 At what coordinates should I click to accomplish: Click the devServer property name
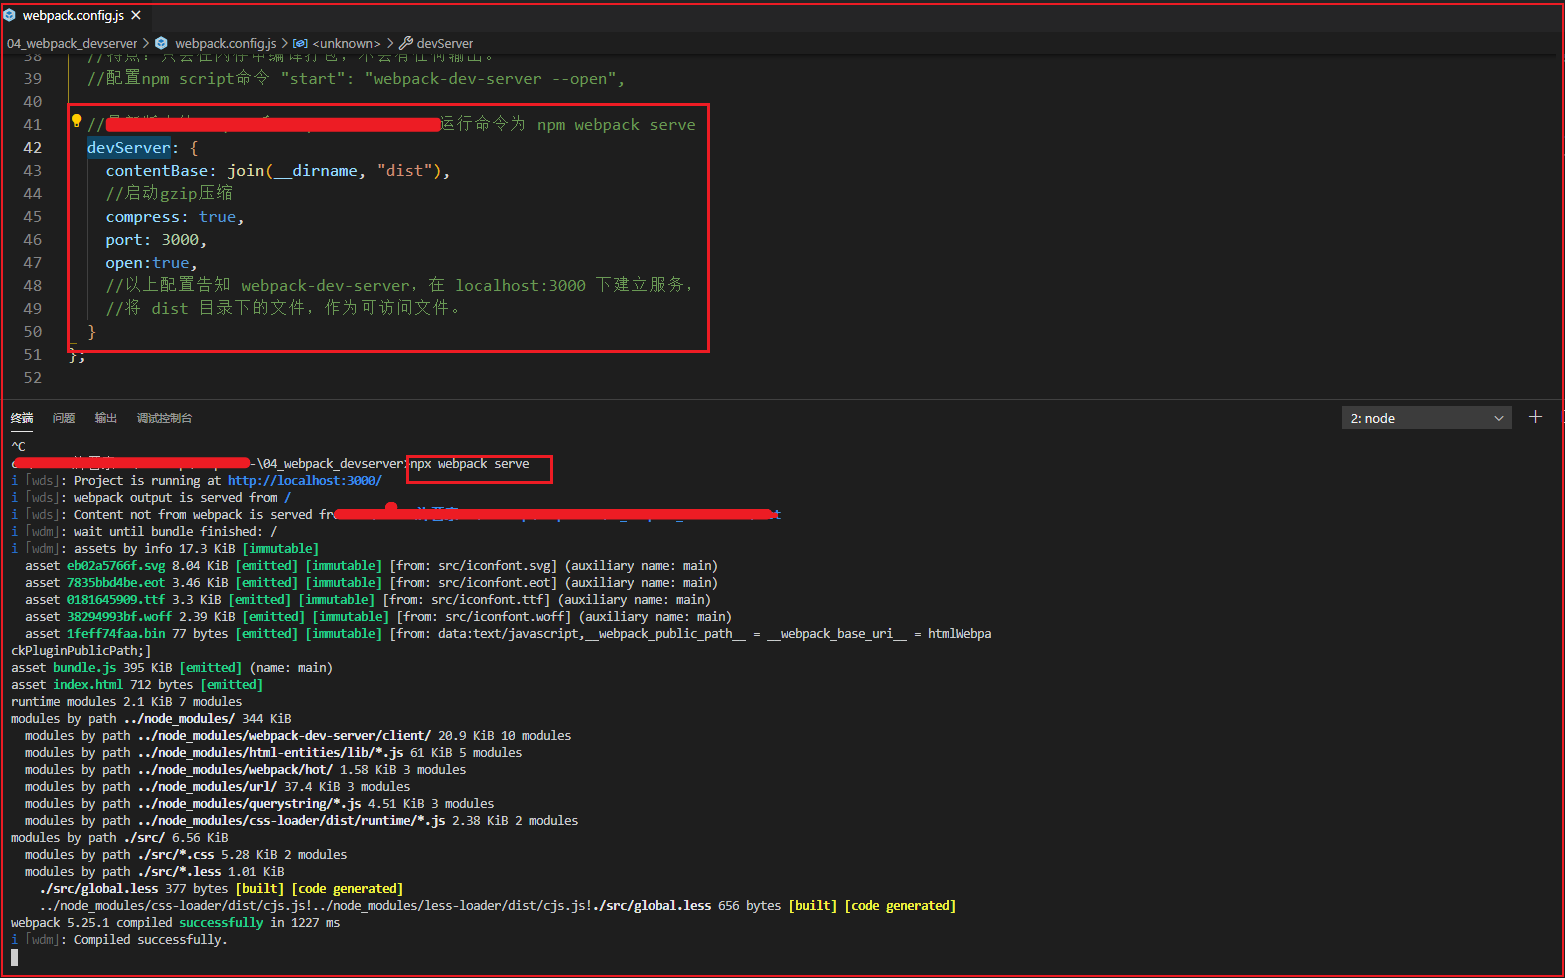[x=129, y=148]
